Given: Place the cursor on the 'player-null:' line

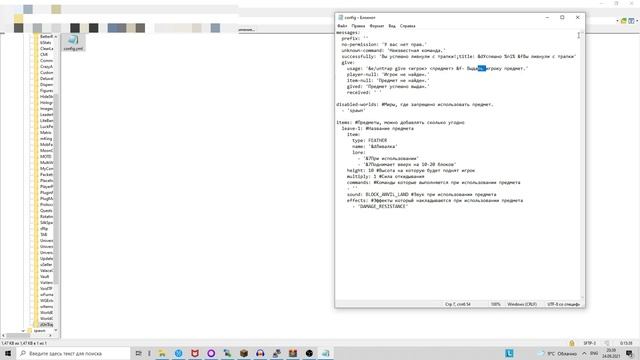Looking at the screenshot, I should click(388, 75).
